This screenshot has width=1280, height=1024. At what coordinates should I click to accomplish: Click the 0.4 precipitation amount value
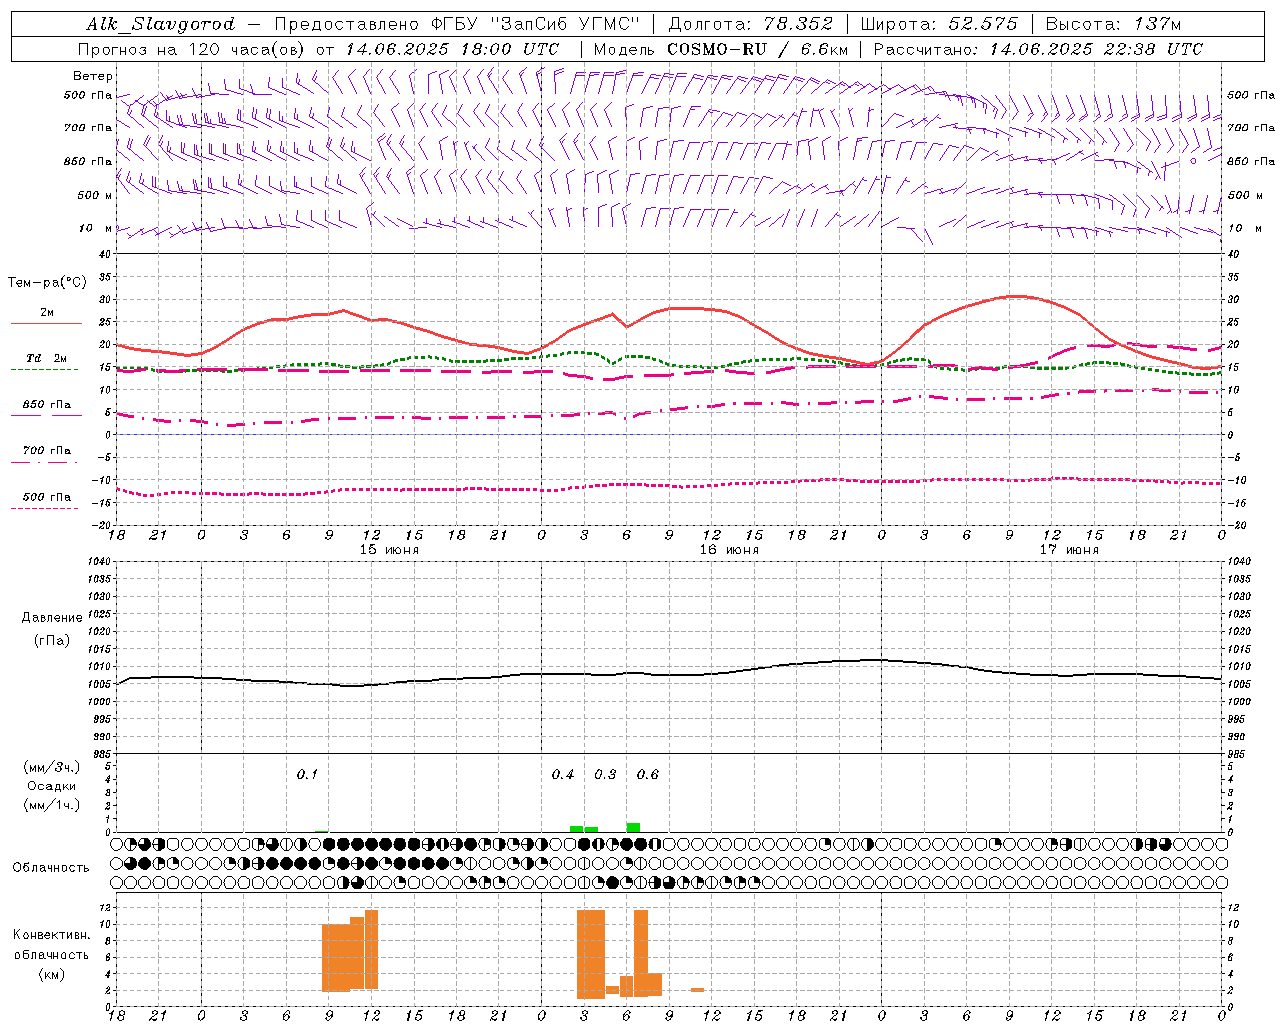coord(563,775)
